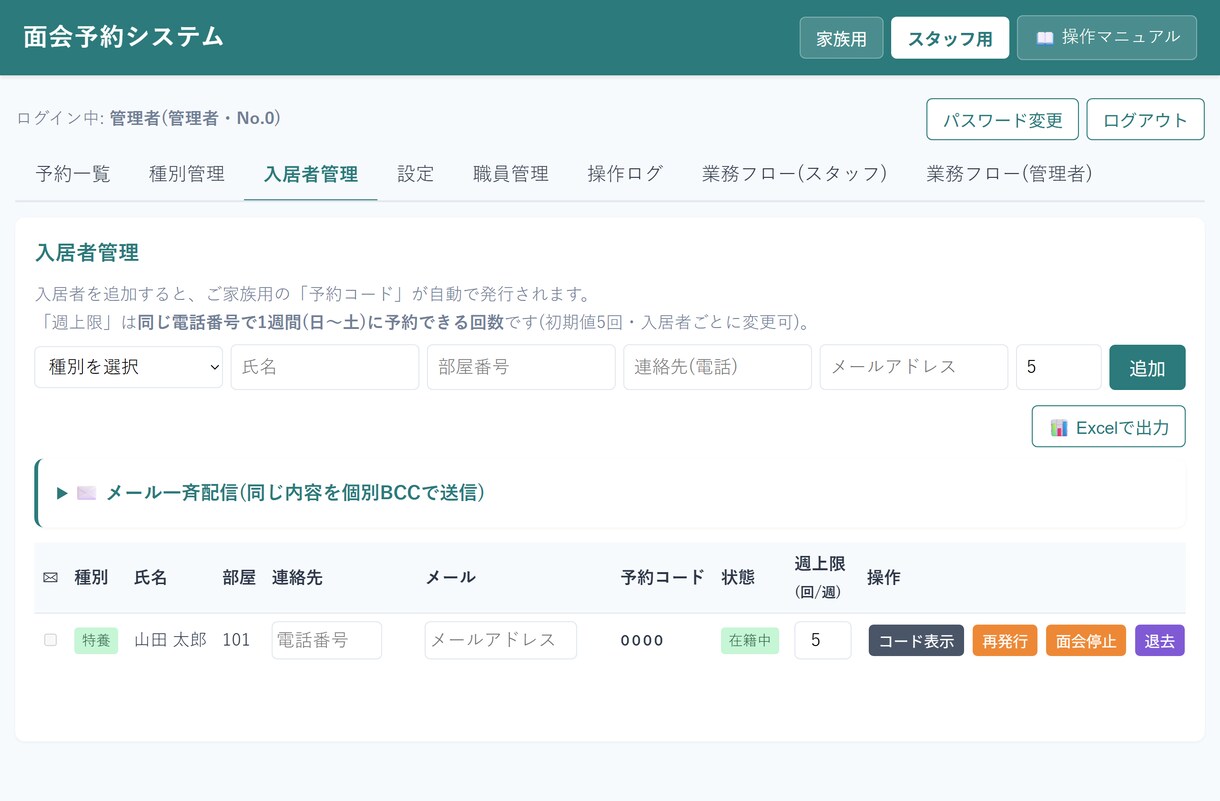Viewport: 1220px width, 801px height.
Task: Click the 特養 type badge
Action: coord(96,640)
